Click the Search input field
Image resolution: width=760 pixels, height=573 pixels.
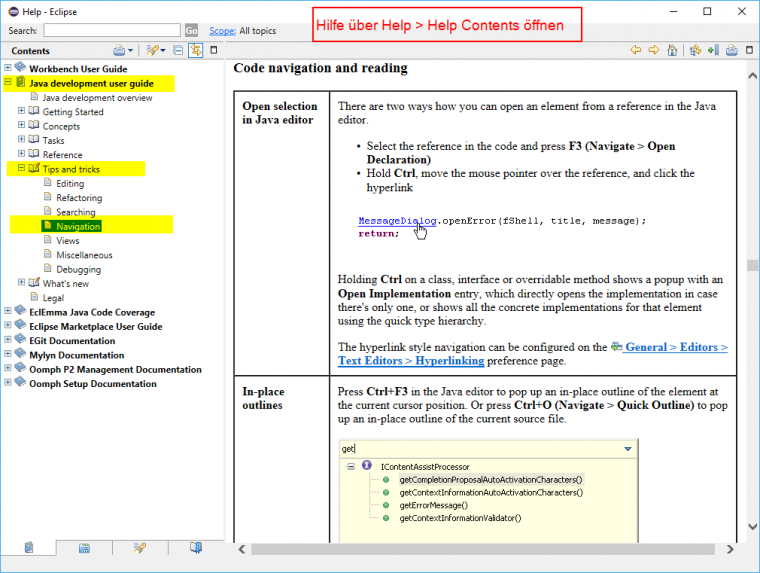(x=112, y=30)
